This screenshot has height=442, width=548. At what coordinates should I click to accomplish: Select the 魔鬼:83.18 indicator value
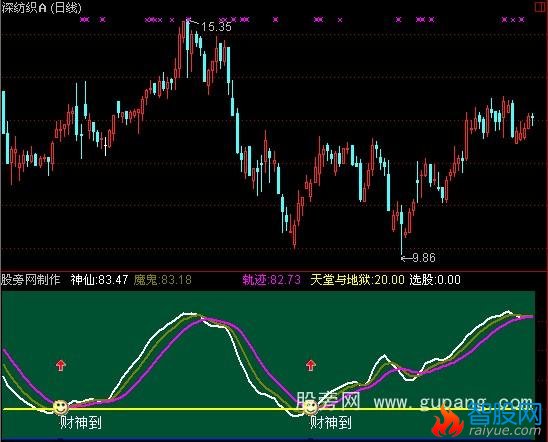(163, 280)
